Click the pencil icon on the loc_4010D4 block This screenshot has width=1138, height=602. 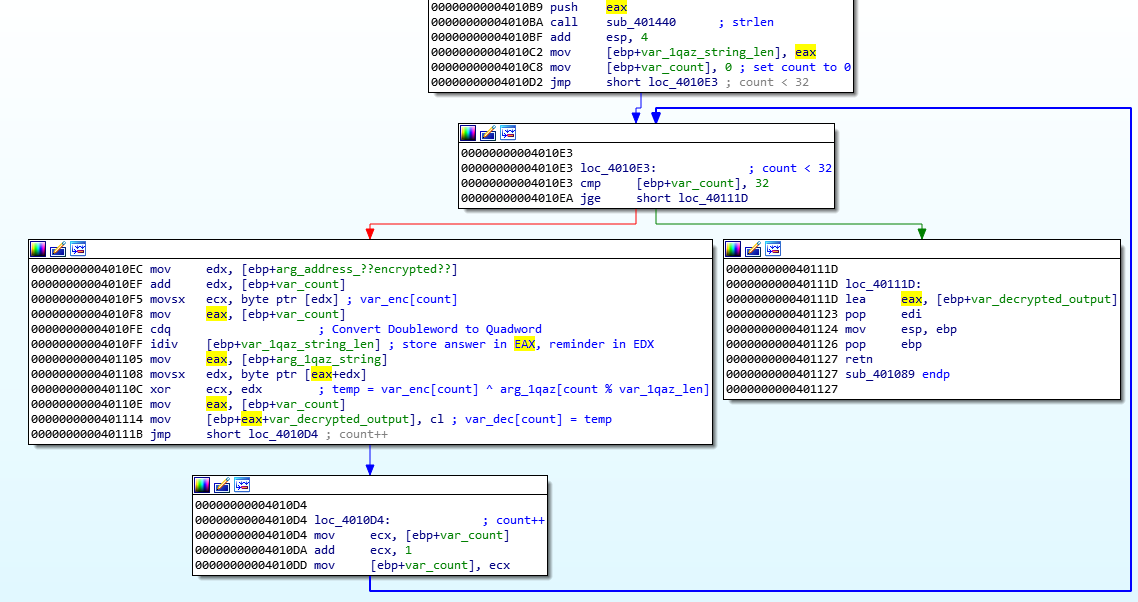pos(222,485)
